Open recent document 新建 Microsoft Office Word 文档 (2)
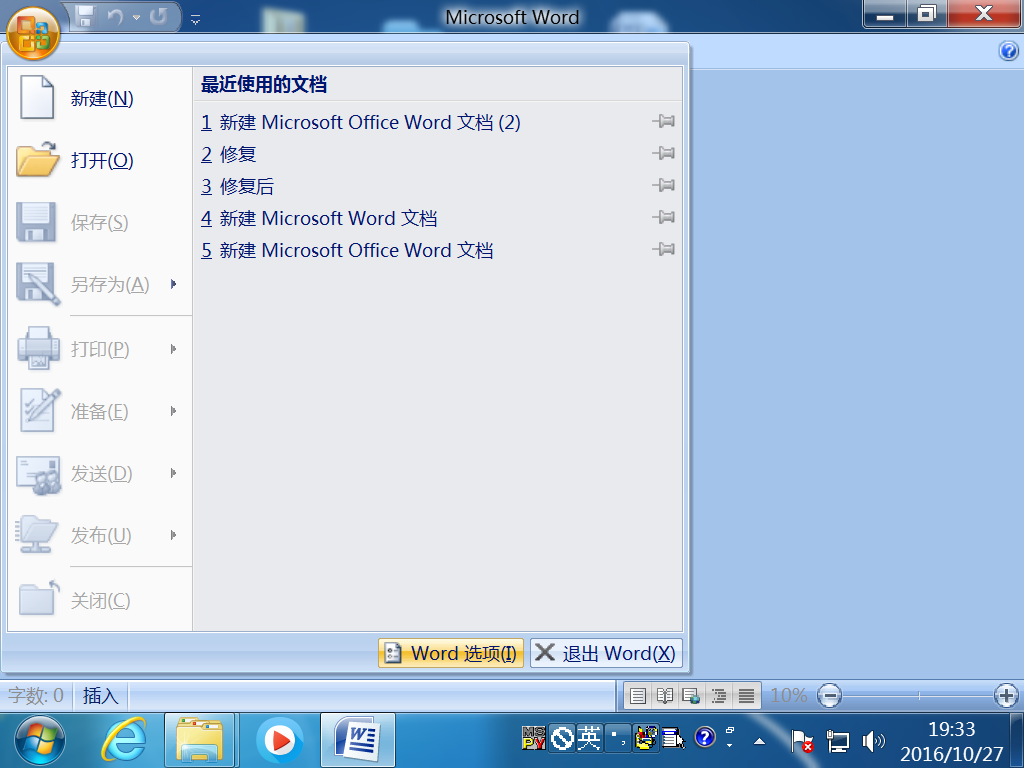Screen dimensions: 1024x768 click(x=360, y=122)
